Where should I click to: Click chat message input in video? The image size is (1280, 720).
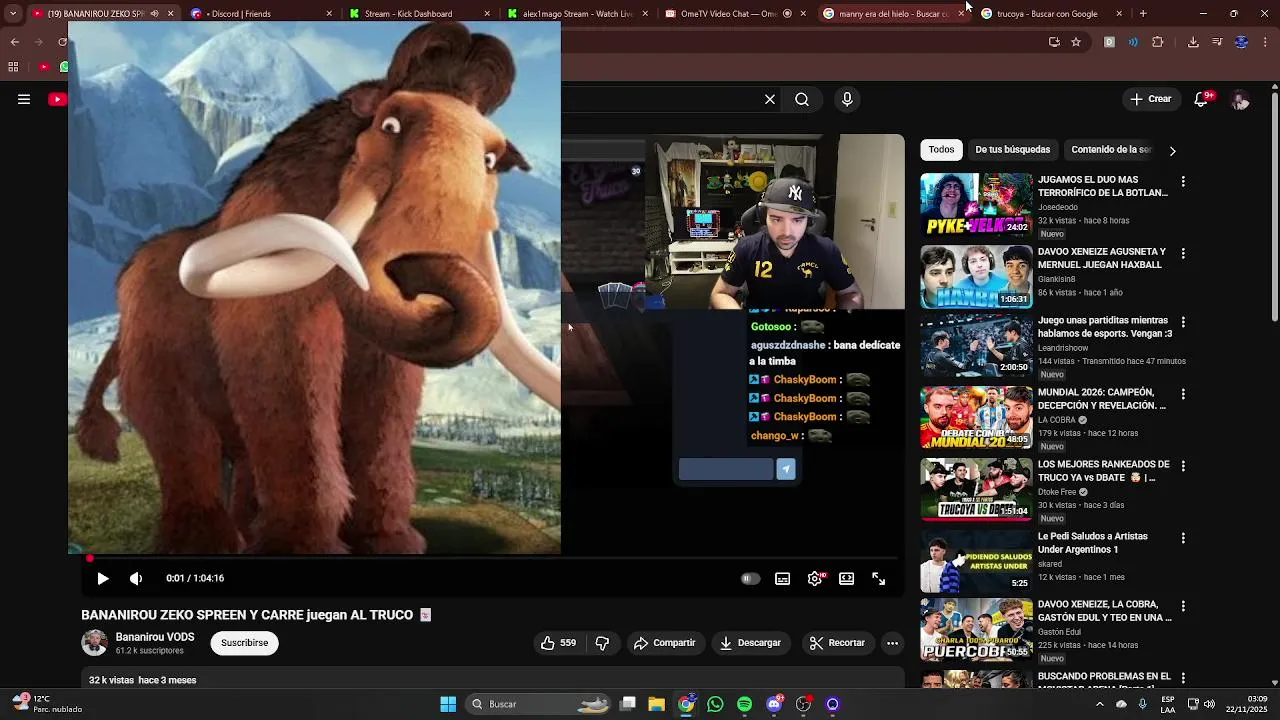(x=726, y=469)
